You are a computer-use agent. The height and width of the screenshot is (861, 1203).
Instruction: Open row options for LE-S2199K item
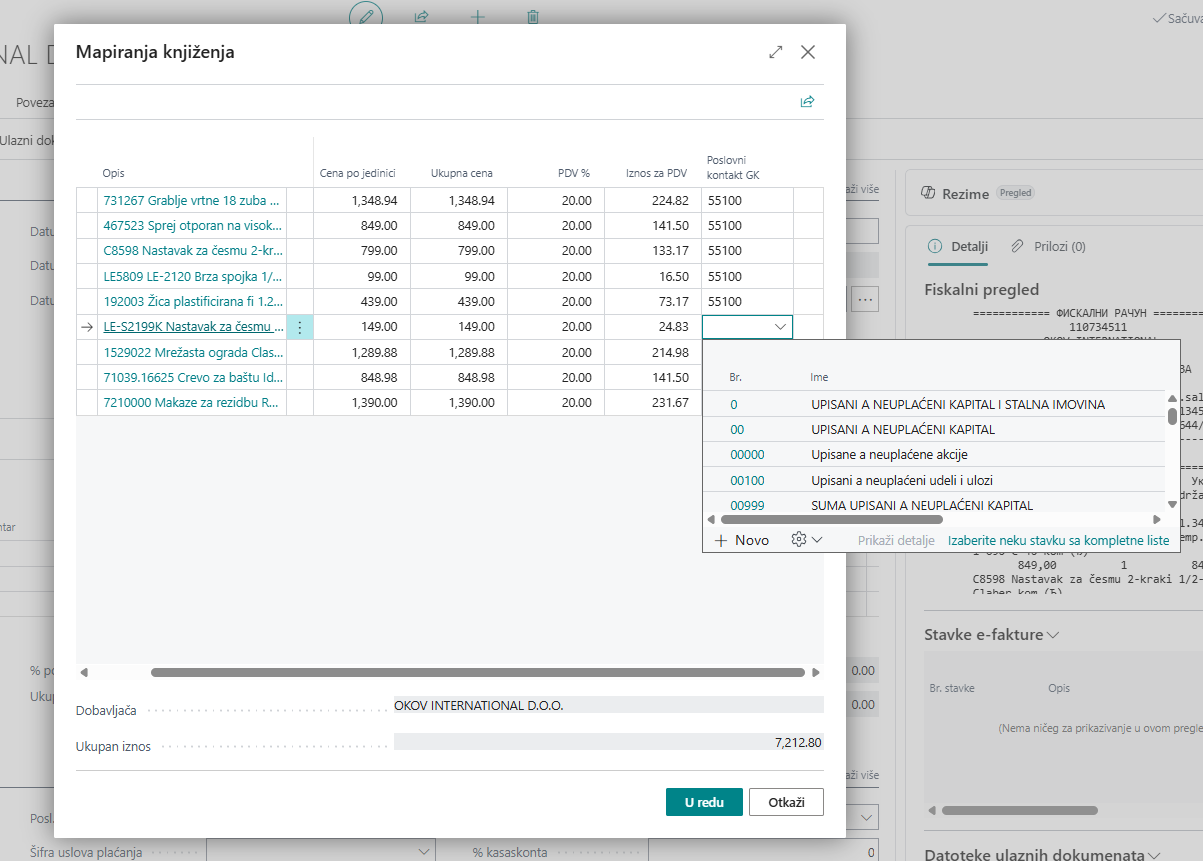[x=300, y=327]
